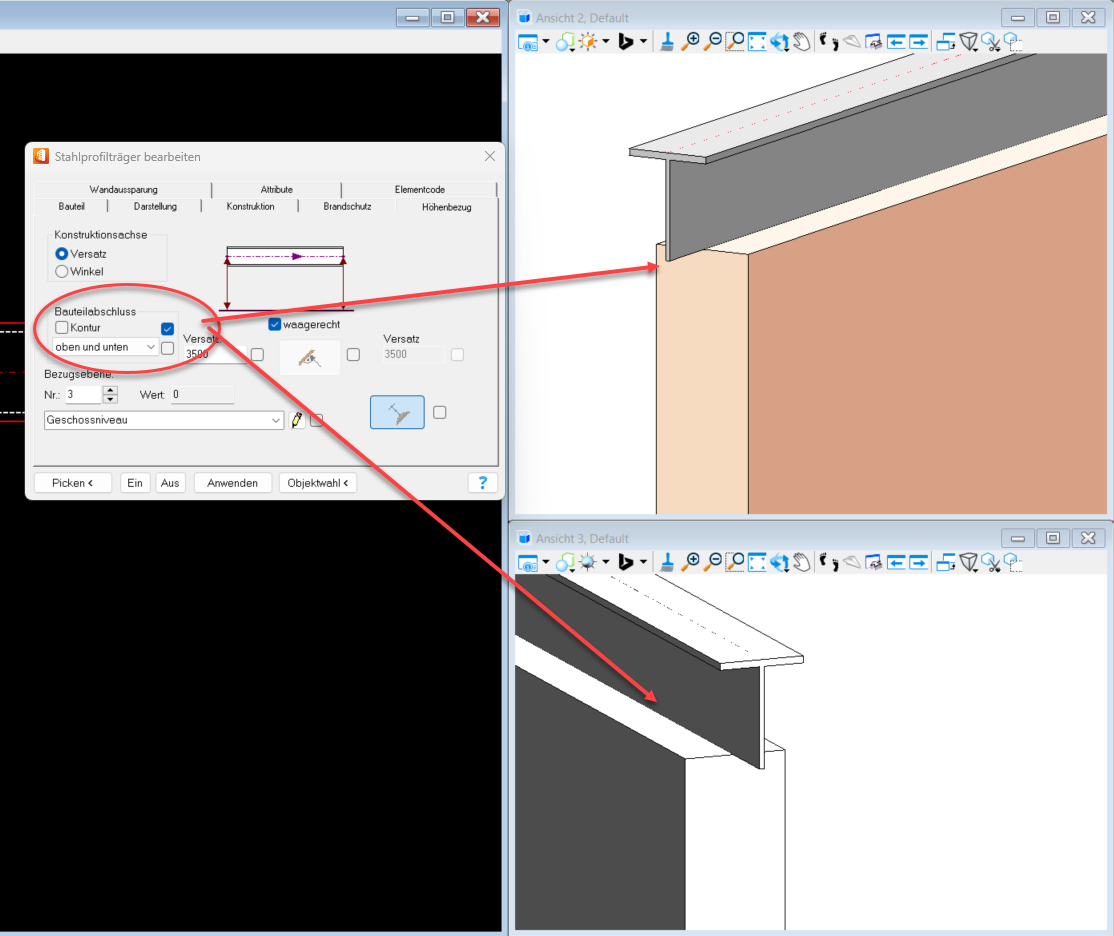Open the 'oben und unten' dropdown
This screenshot has height=936, width=1114.
[x=151, y=347]
